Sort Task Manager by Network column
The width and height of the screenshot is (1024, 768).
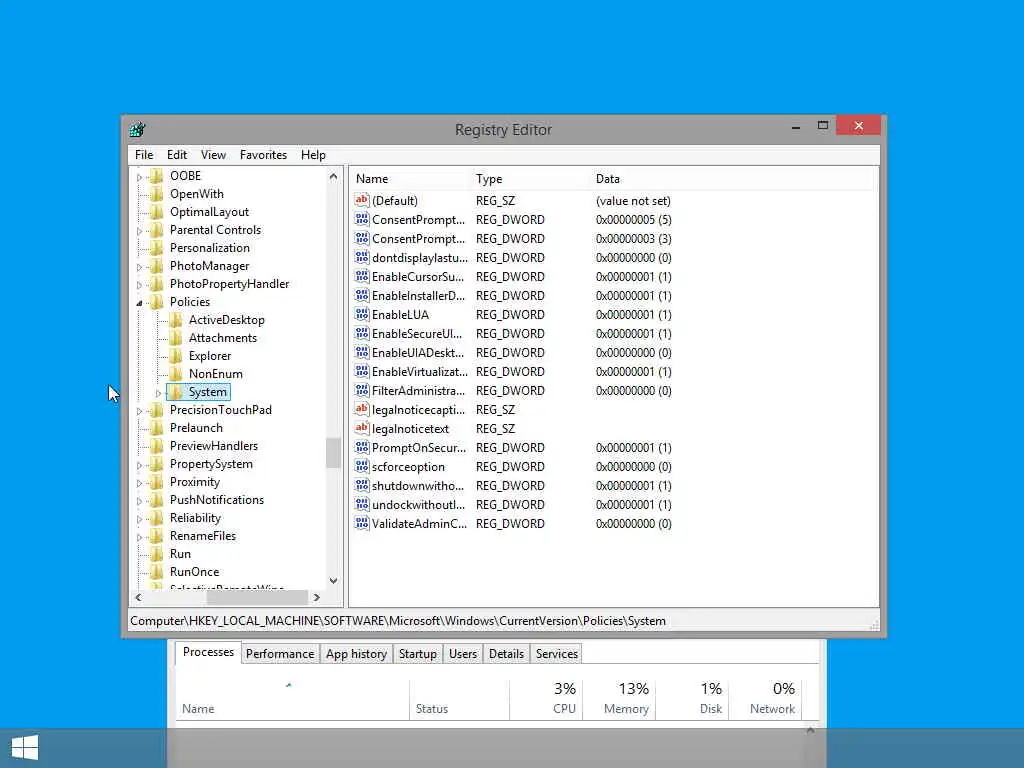[x=765, y=699]
